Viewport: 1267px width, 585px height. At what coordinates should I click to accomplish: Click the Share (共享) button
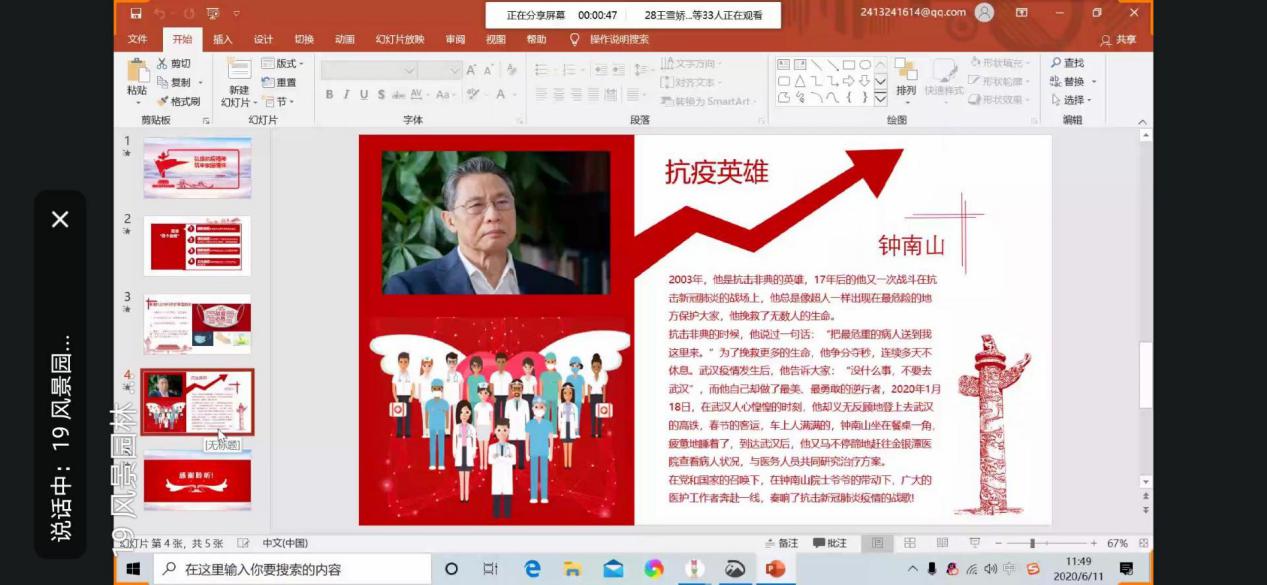[x=1119, y=40]
